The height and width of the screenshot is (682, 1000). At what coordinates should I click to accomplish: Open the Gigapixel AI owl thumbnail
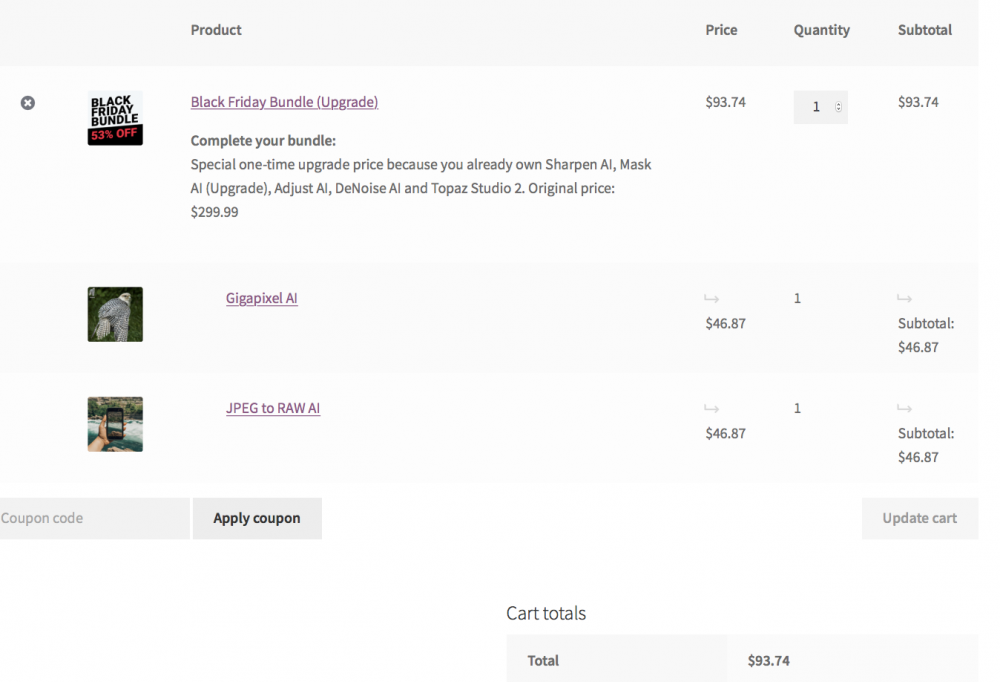[x=115, y=314]
